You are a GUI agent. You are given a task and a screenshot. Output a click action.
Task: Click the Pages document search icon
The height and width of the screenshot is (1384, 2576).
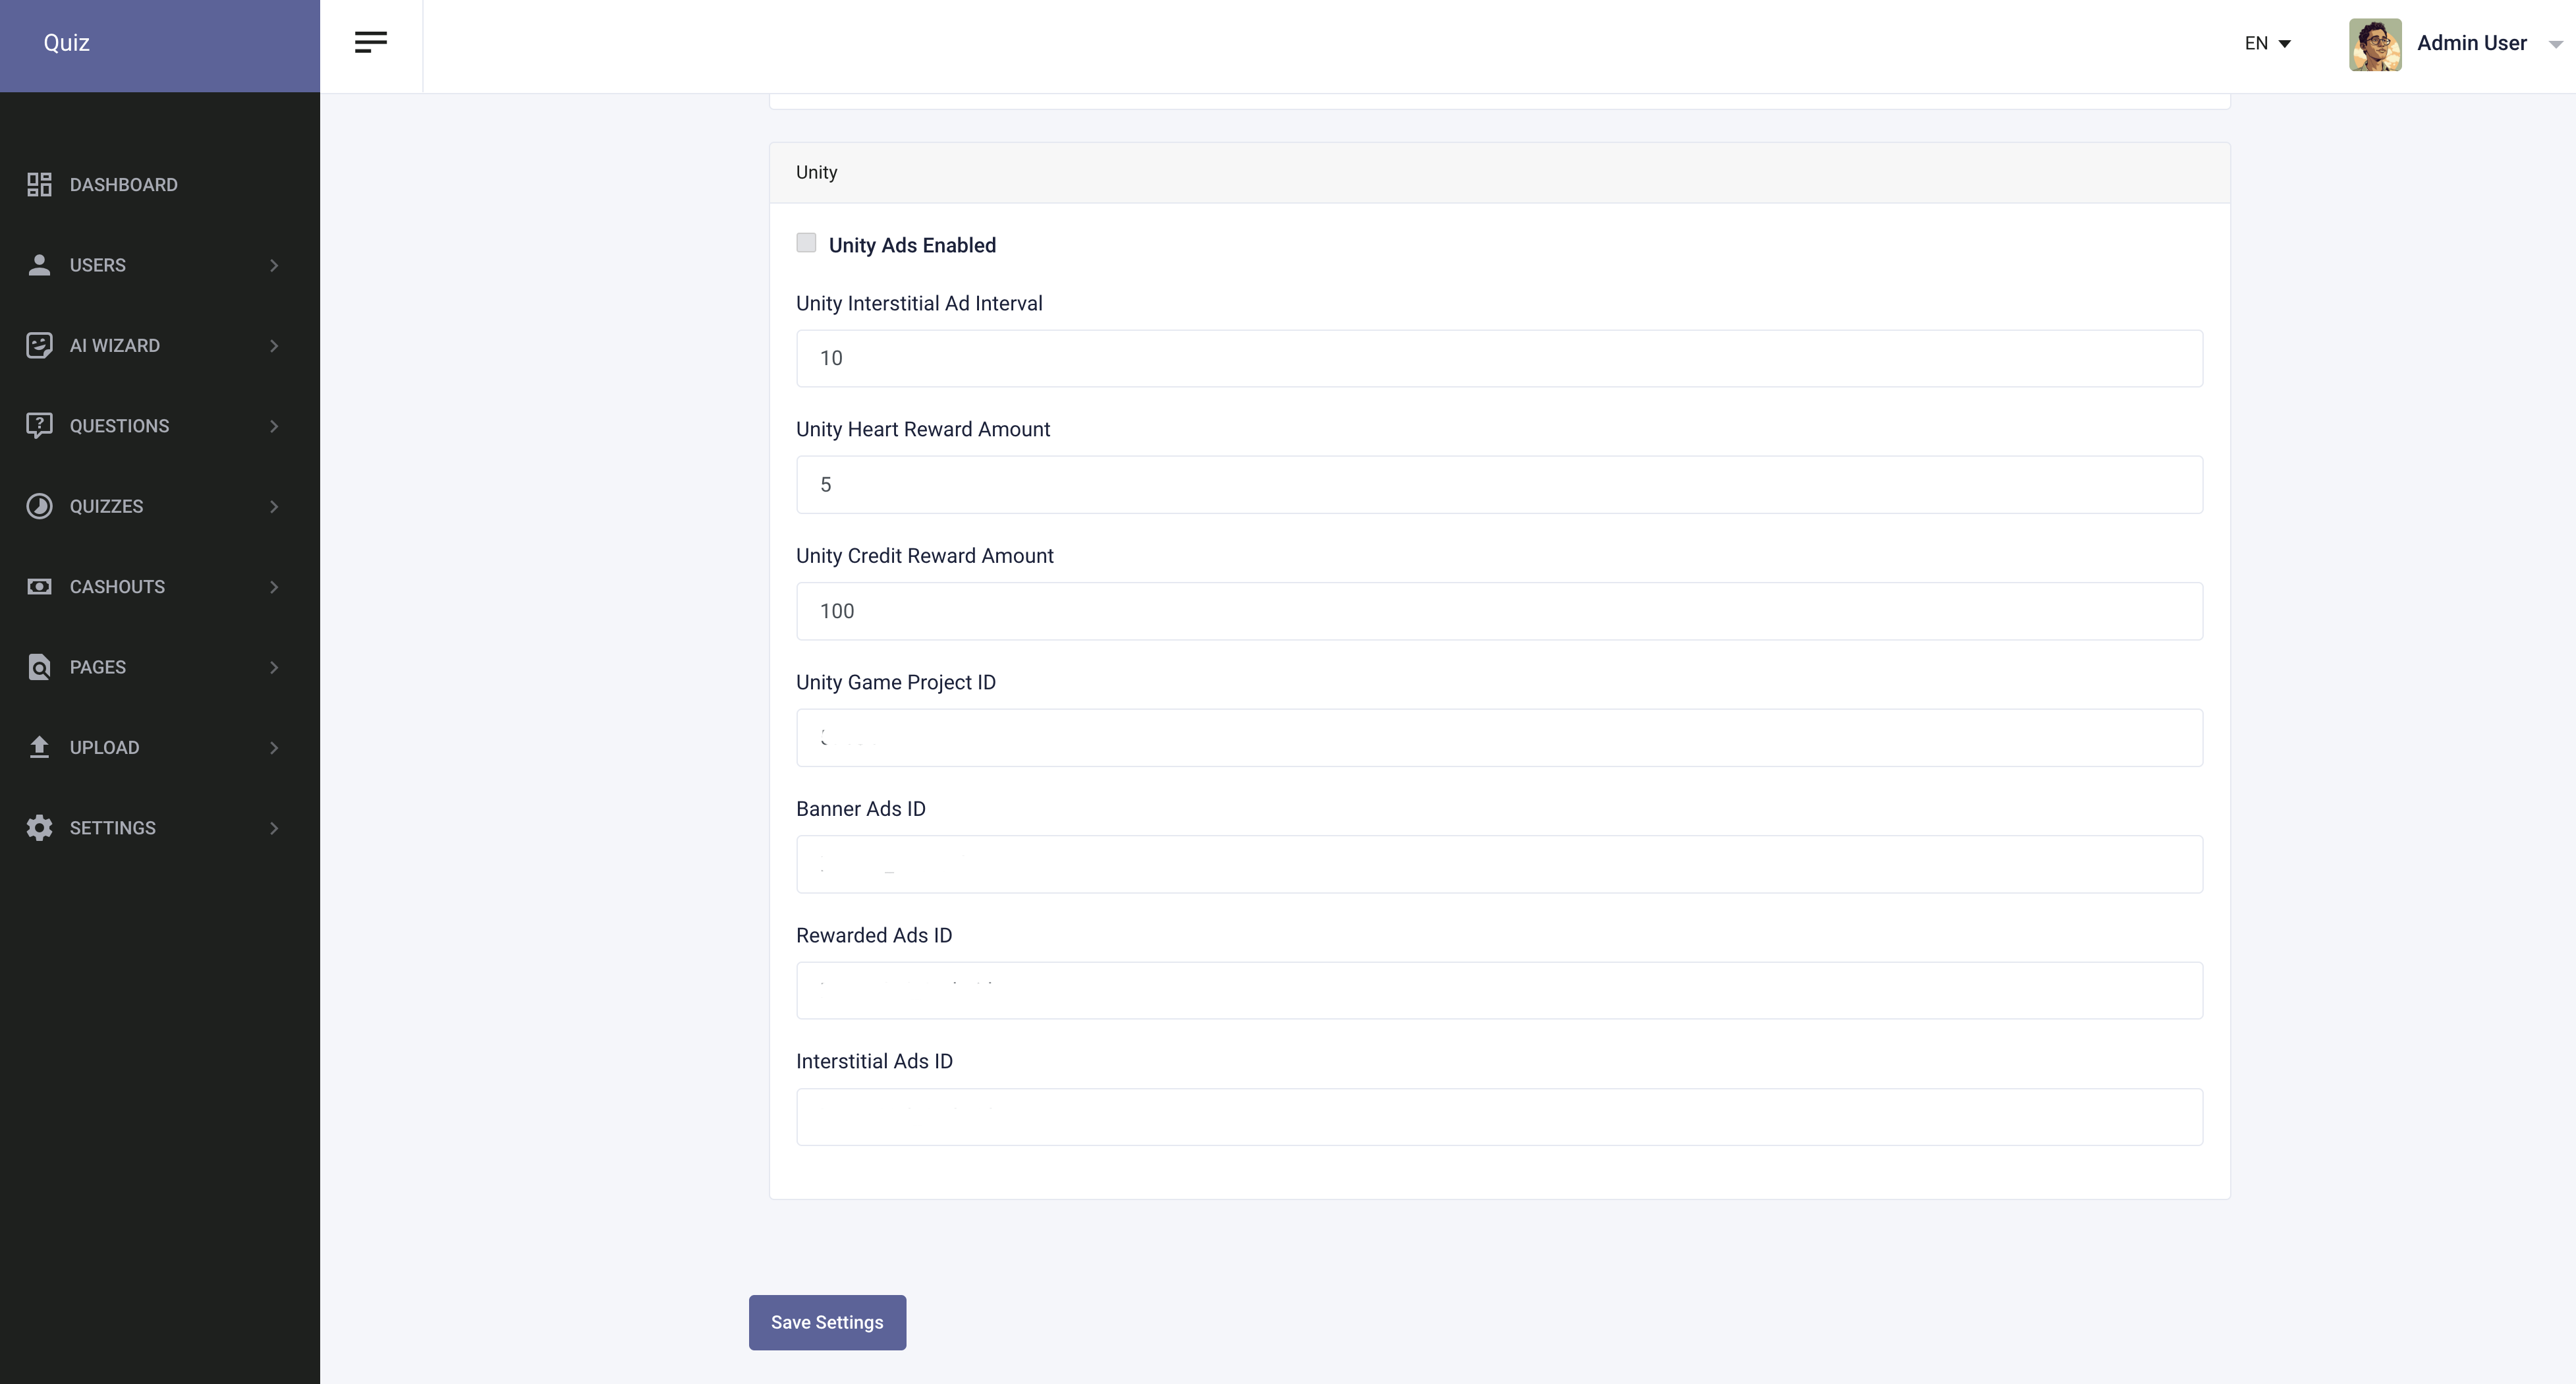coord(39,667)
